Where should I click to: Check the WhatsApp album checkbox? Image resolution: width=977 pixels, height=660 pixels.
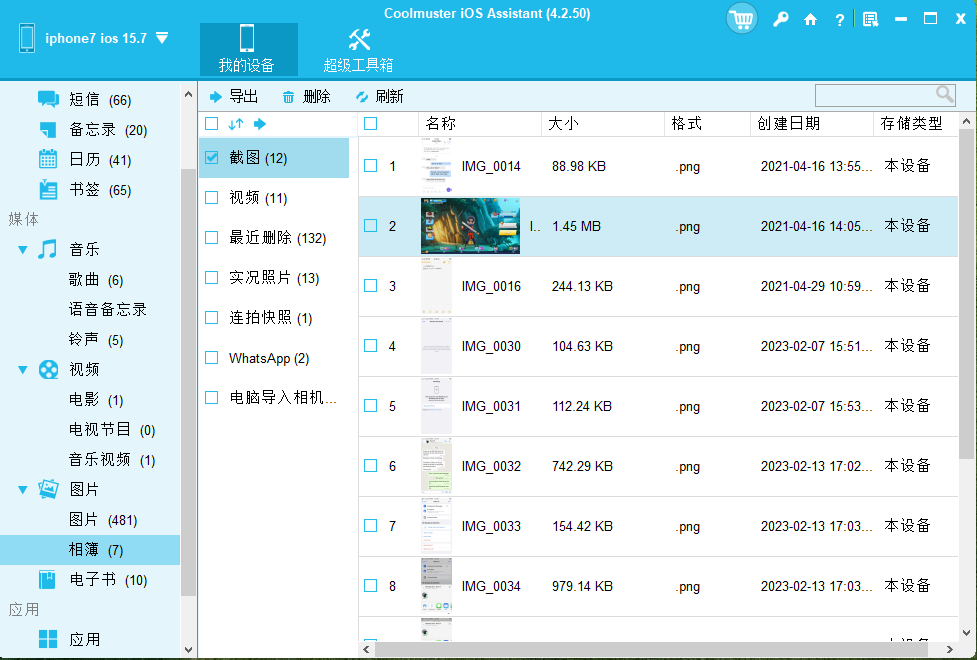point(211,357)
